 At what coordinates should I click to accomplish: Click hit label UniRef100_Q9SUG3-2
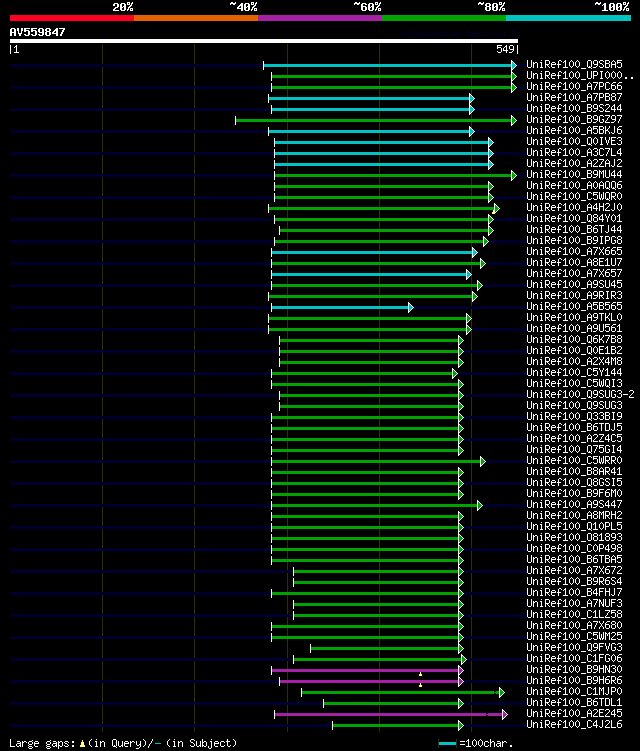coord(580,395)
